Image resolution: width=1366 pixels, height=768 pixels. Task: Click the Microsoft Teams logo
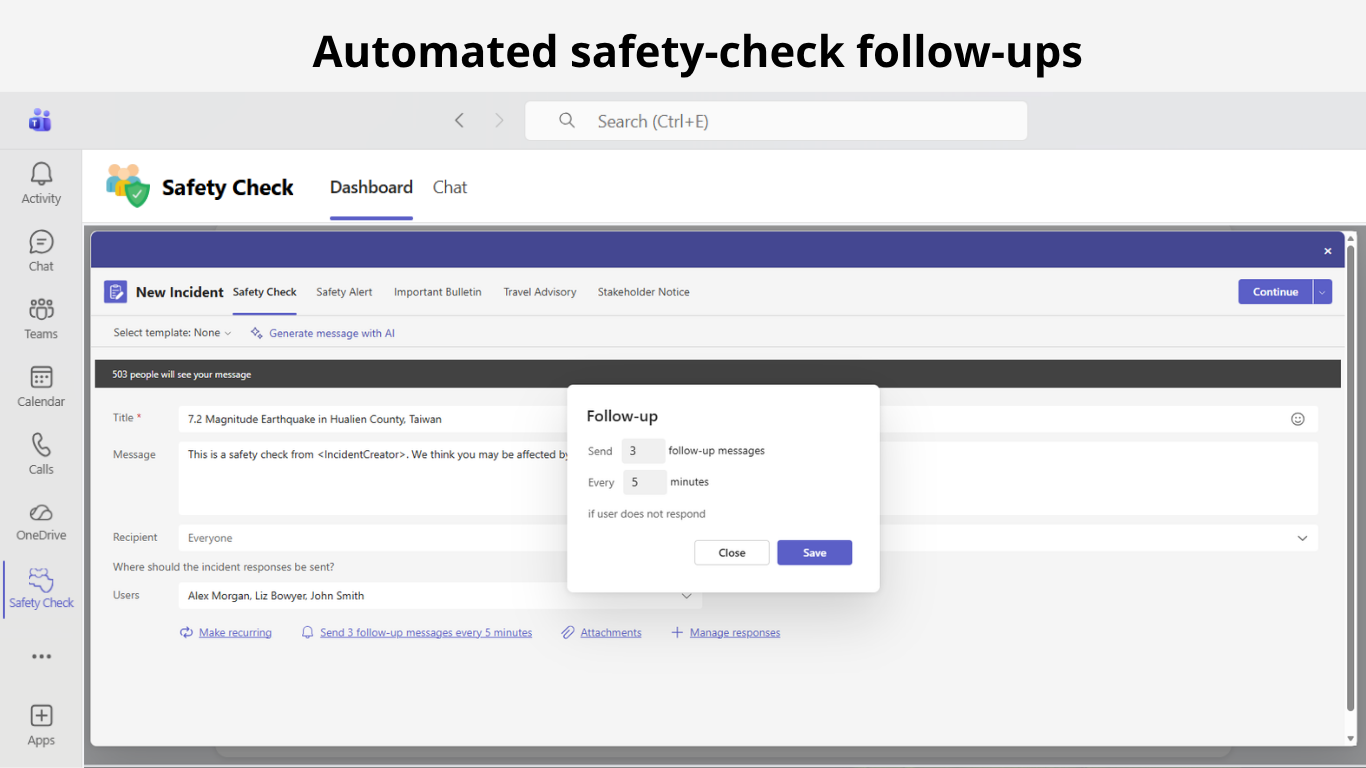40,120
